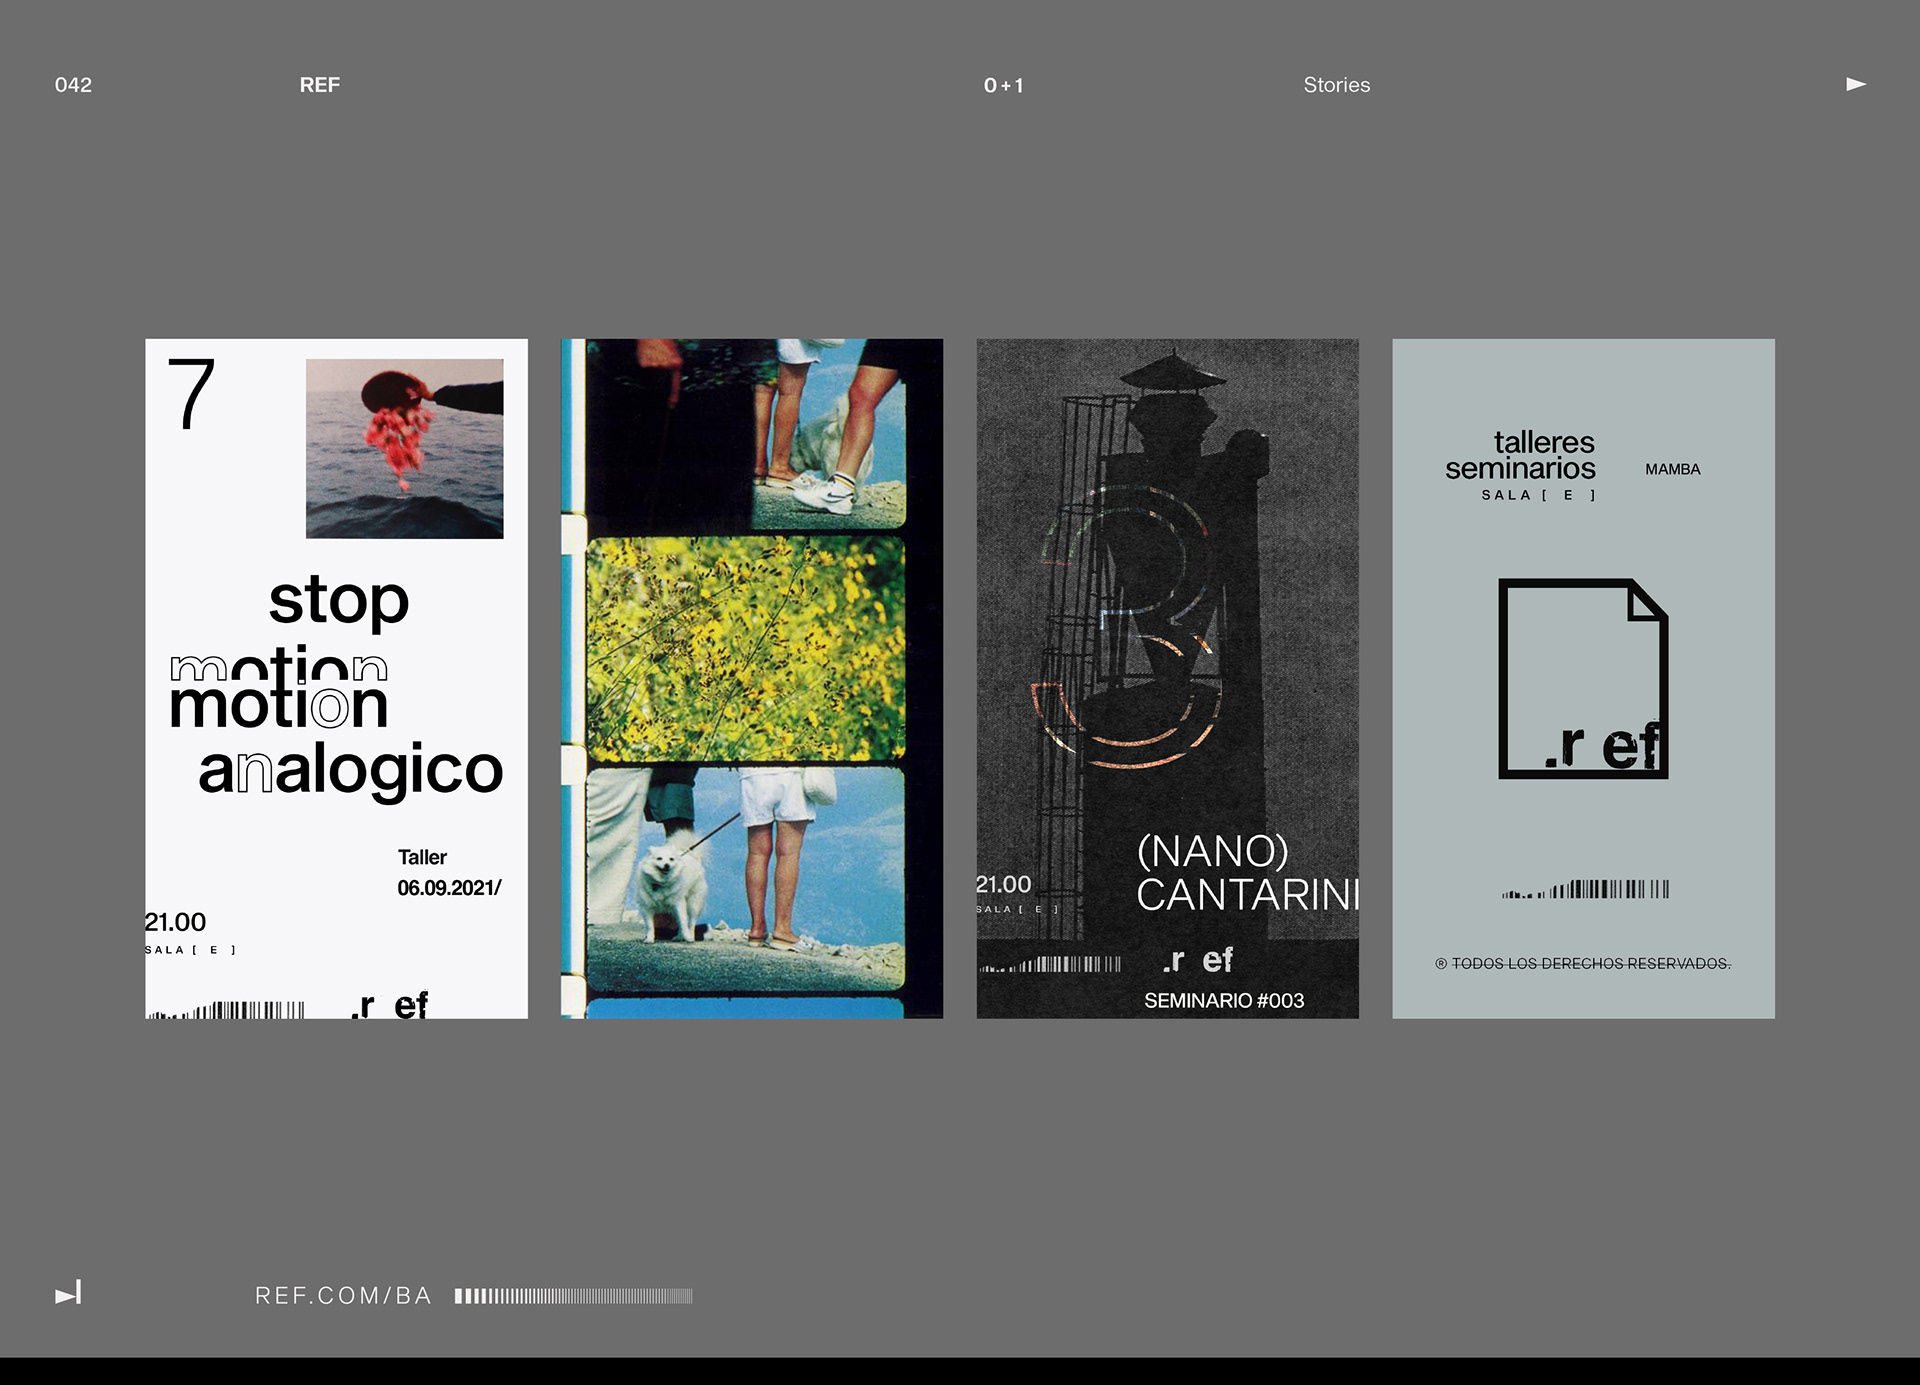The width and height of the screenshot is (1920, 1385).
Task: Click the (NANO) CANTARINI title
Action: coord(1247,873)
